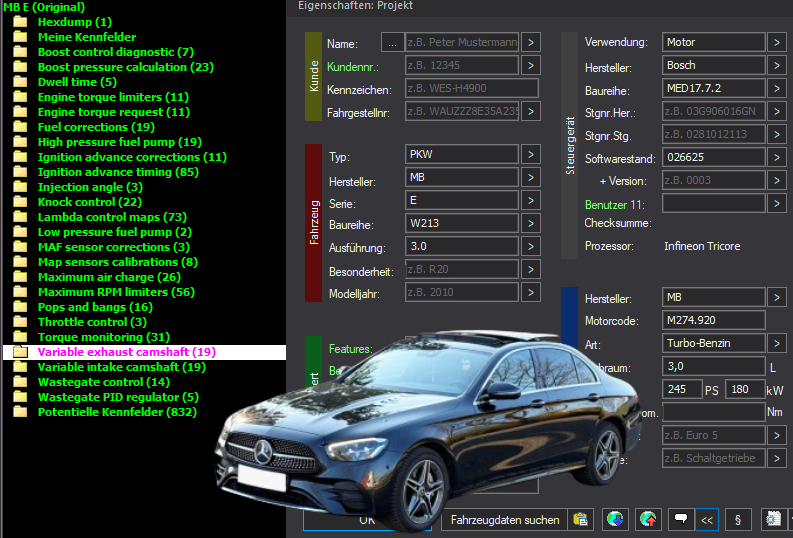
Task: Open the > arrow next to Baureihe W213
Action: (531, 223)
